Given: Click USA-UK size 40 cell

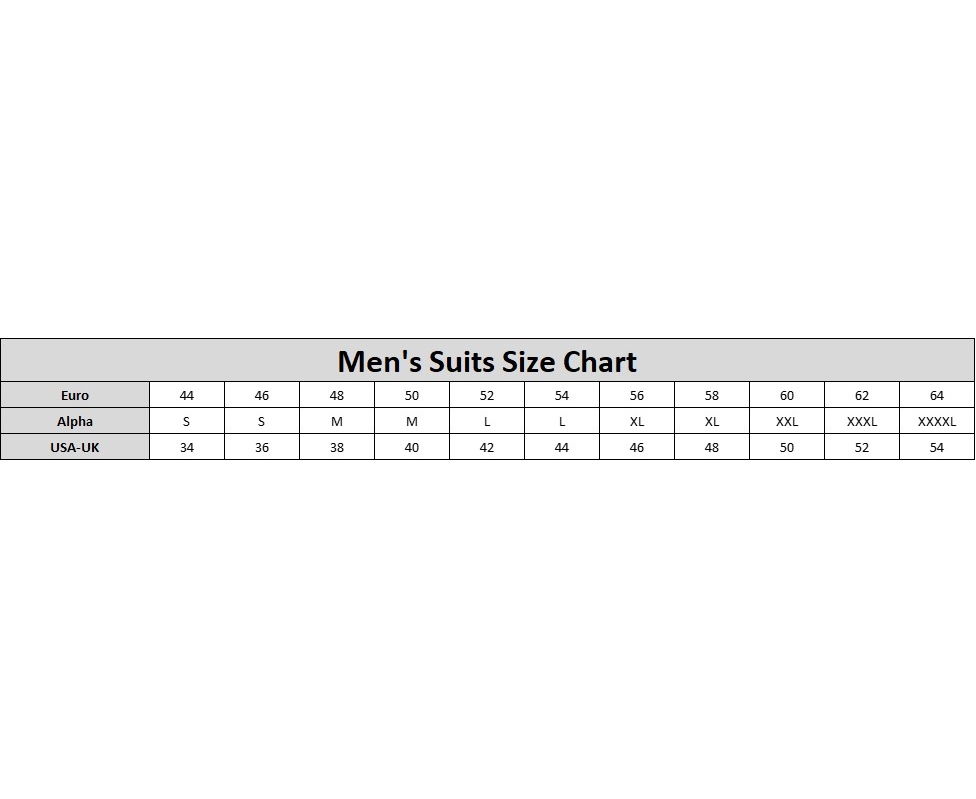Looking at the screenshot, I should 412,447.
